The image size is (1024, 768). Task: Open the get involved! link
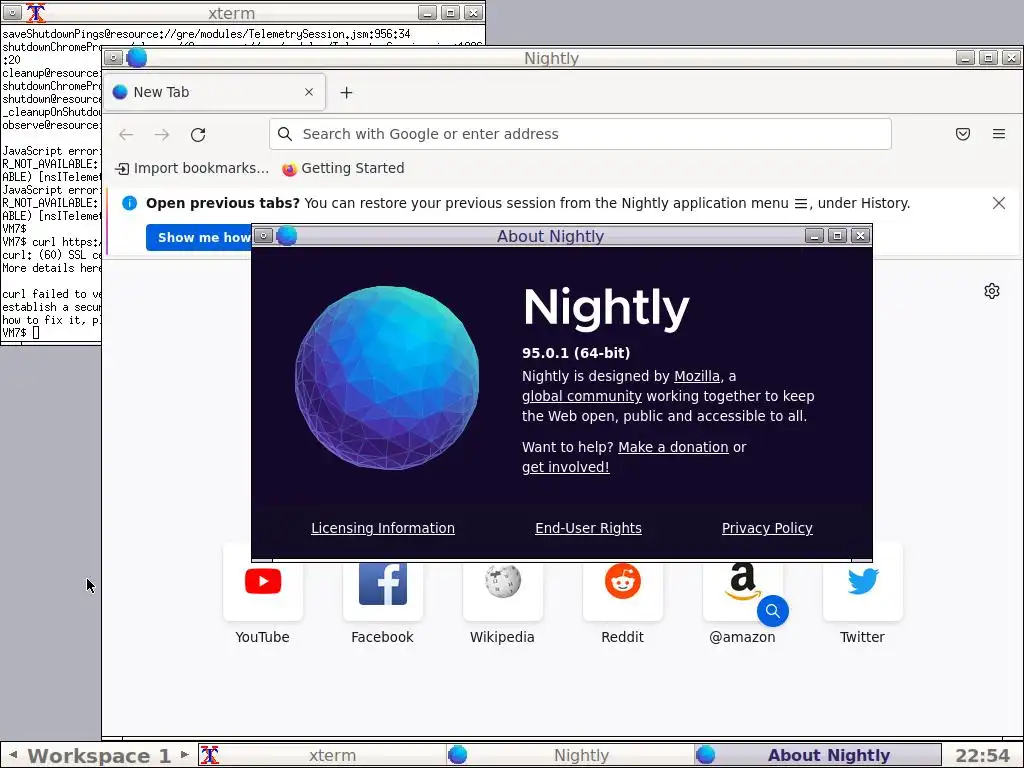pos(566,468)
